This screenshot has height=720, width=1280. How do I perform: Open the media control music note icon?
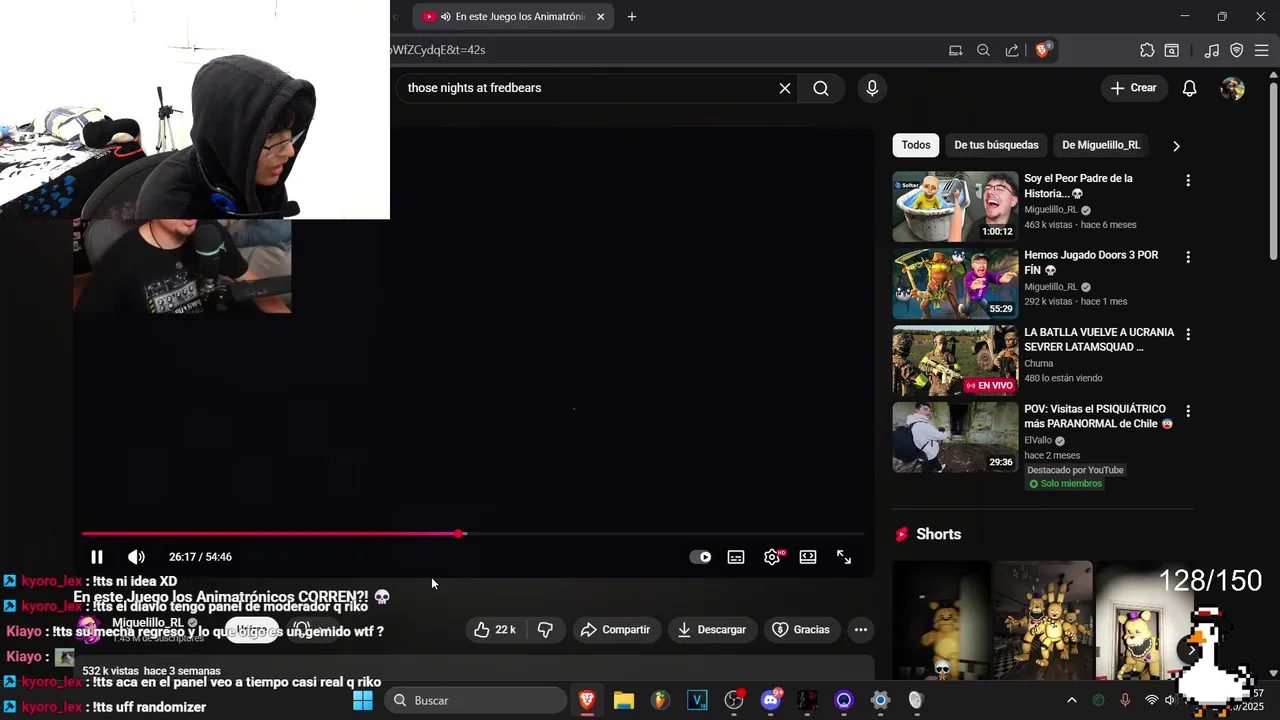coord(1212,50)
